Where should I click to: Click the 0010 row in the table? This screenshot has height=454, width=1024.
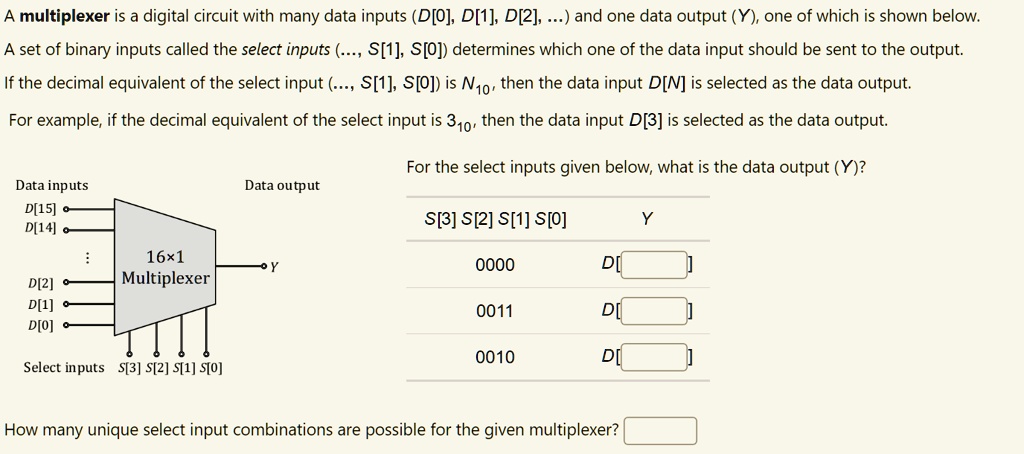click(x=558, y=357)
